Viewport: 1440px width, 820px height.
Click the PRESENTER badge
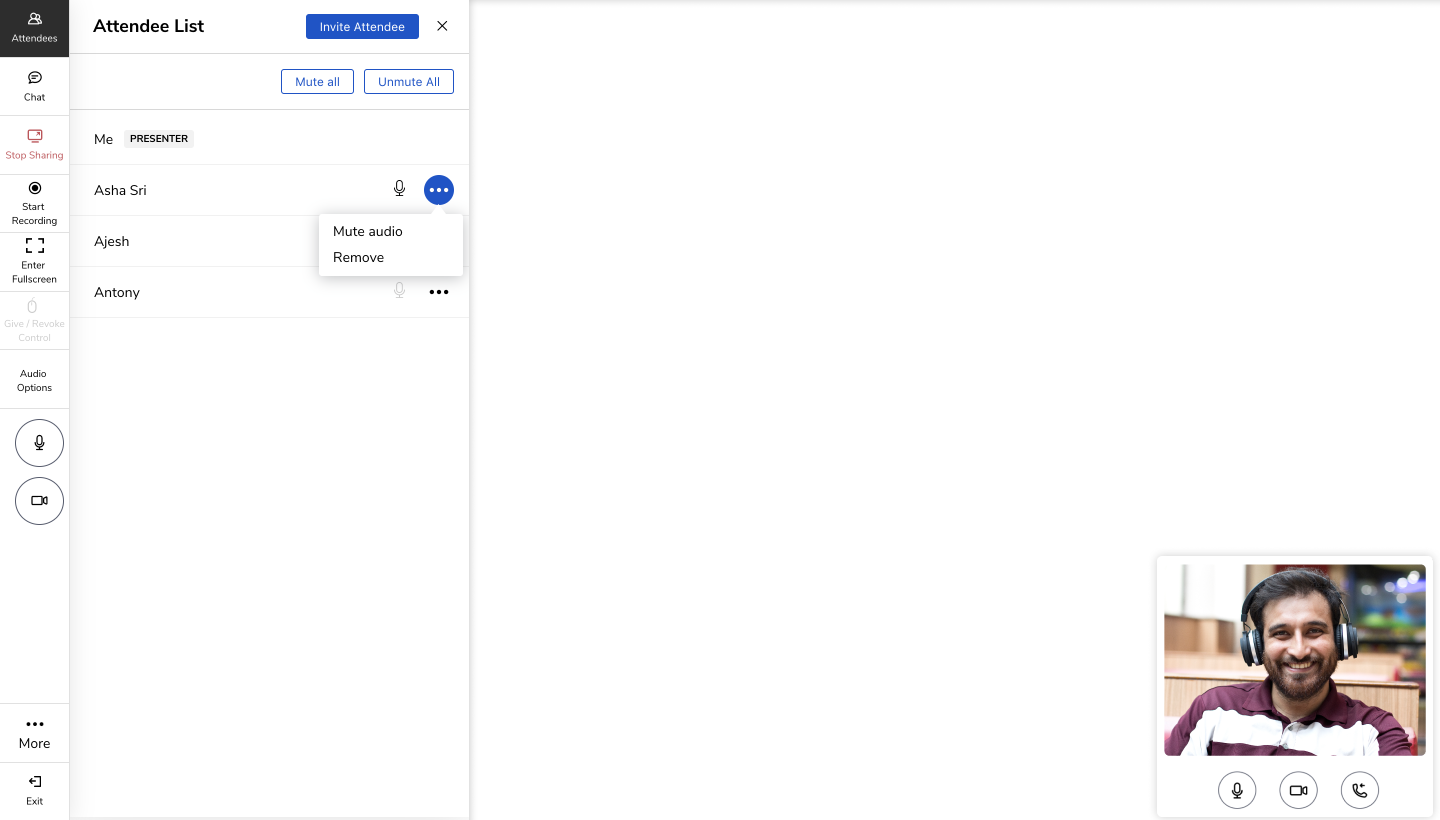click(159, 139)
